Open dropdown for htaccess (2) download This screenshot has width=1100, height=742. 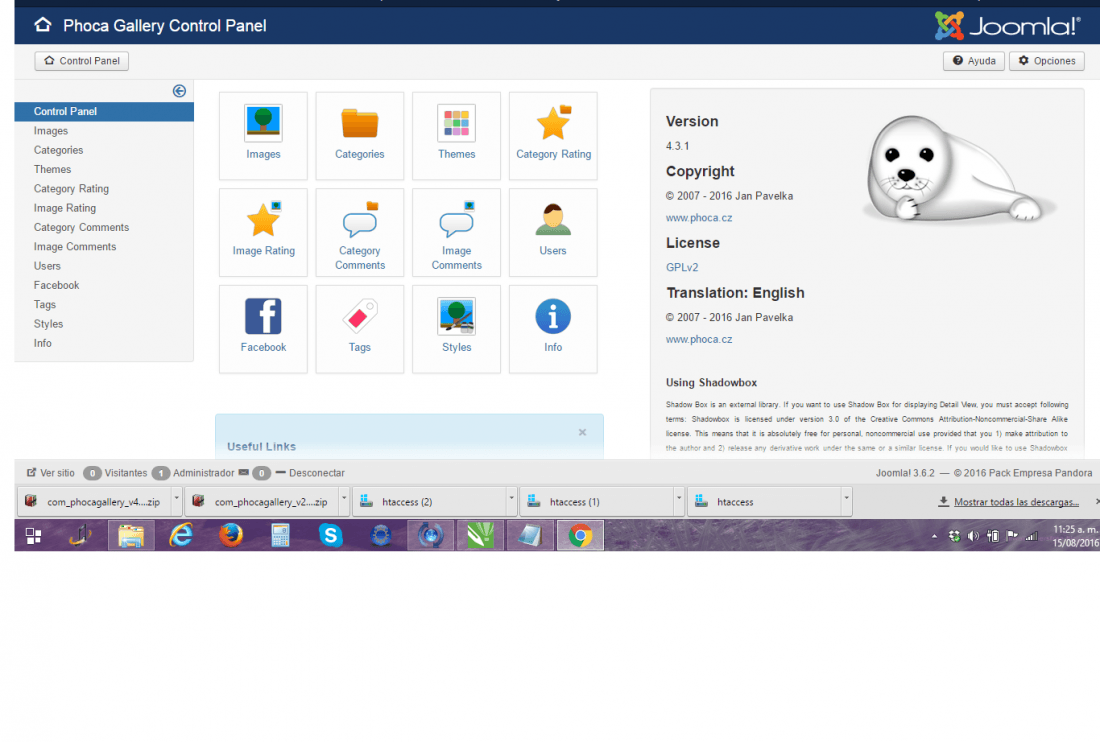point(511,501)
